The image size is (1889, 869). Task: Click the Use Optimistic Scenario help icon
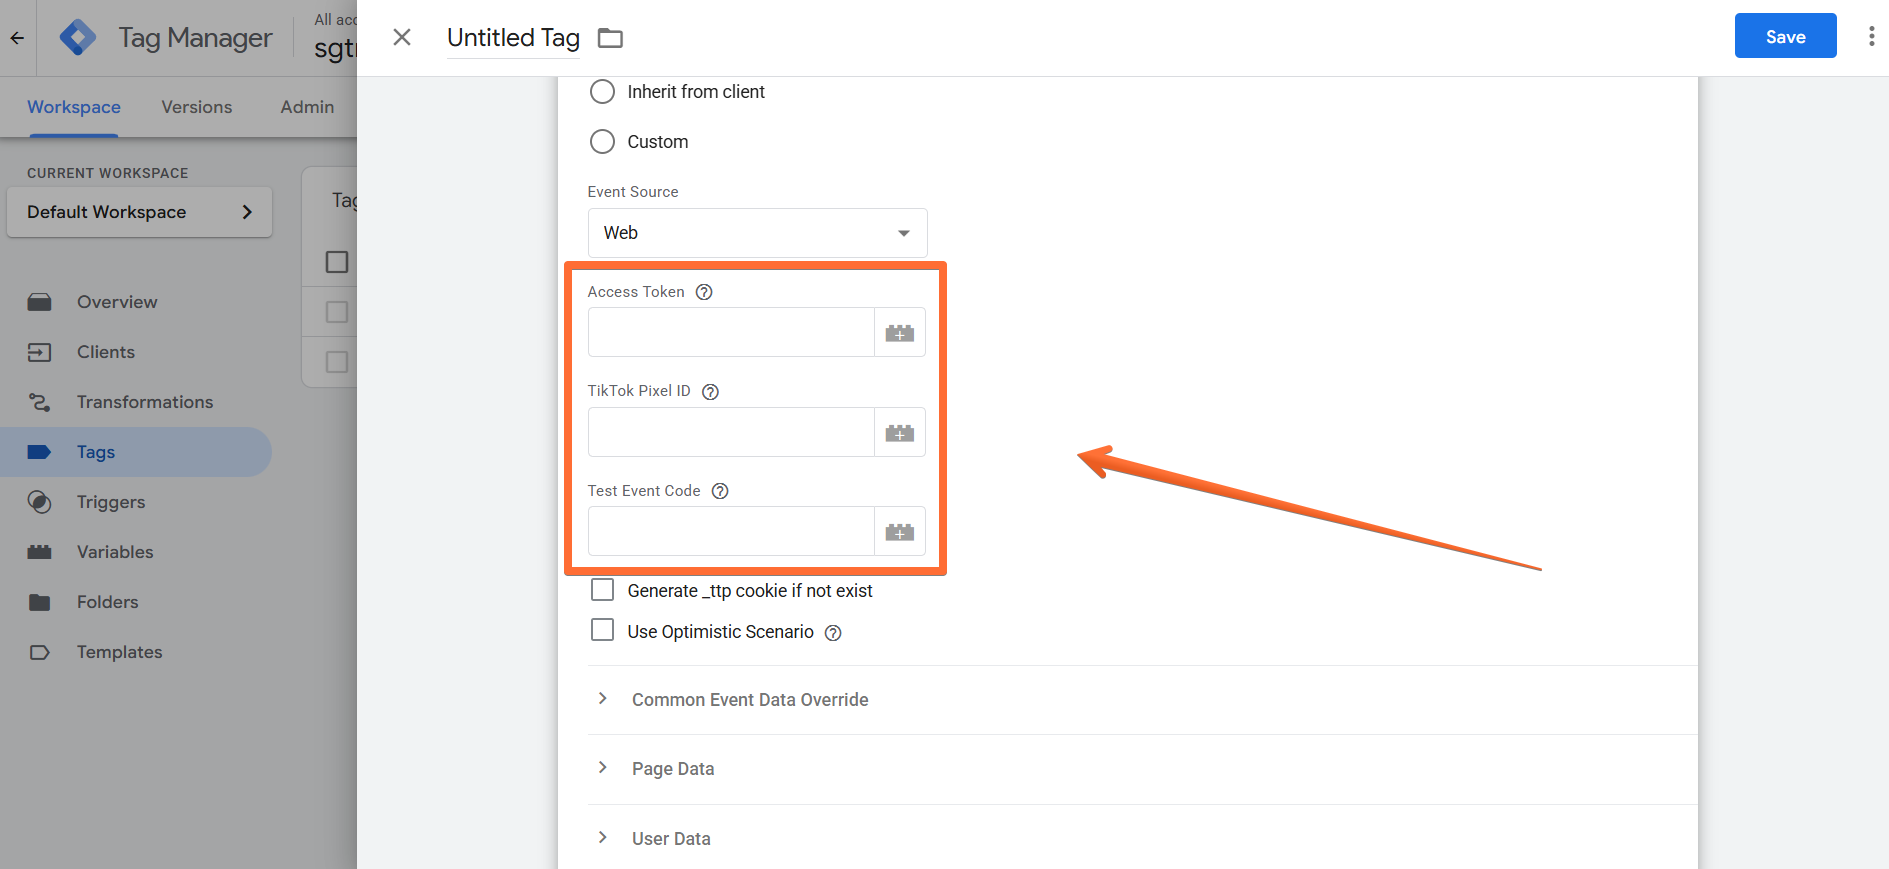[x=833, y=633]
